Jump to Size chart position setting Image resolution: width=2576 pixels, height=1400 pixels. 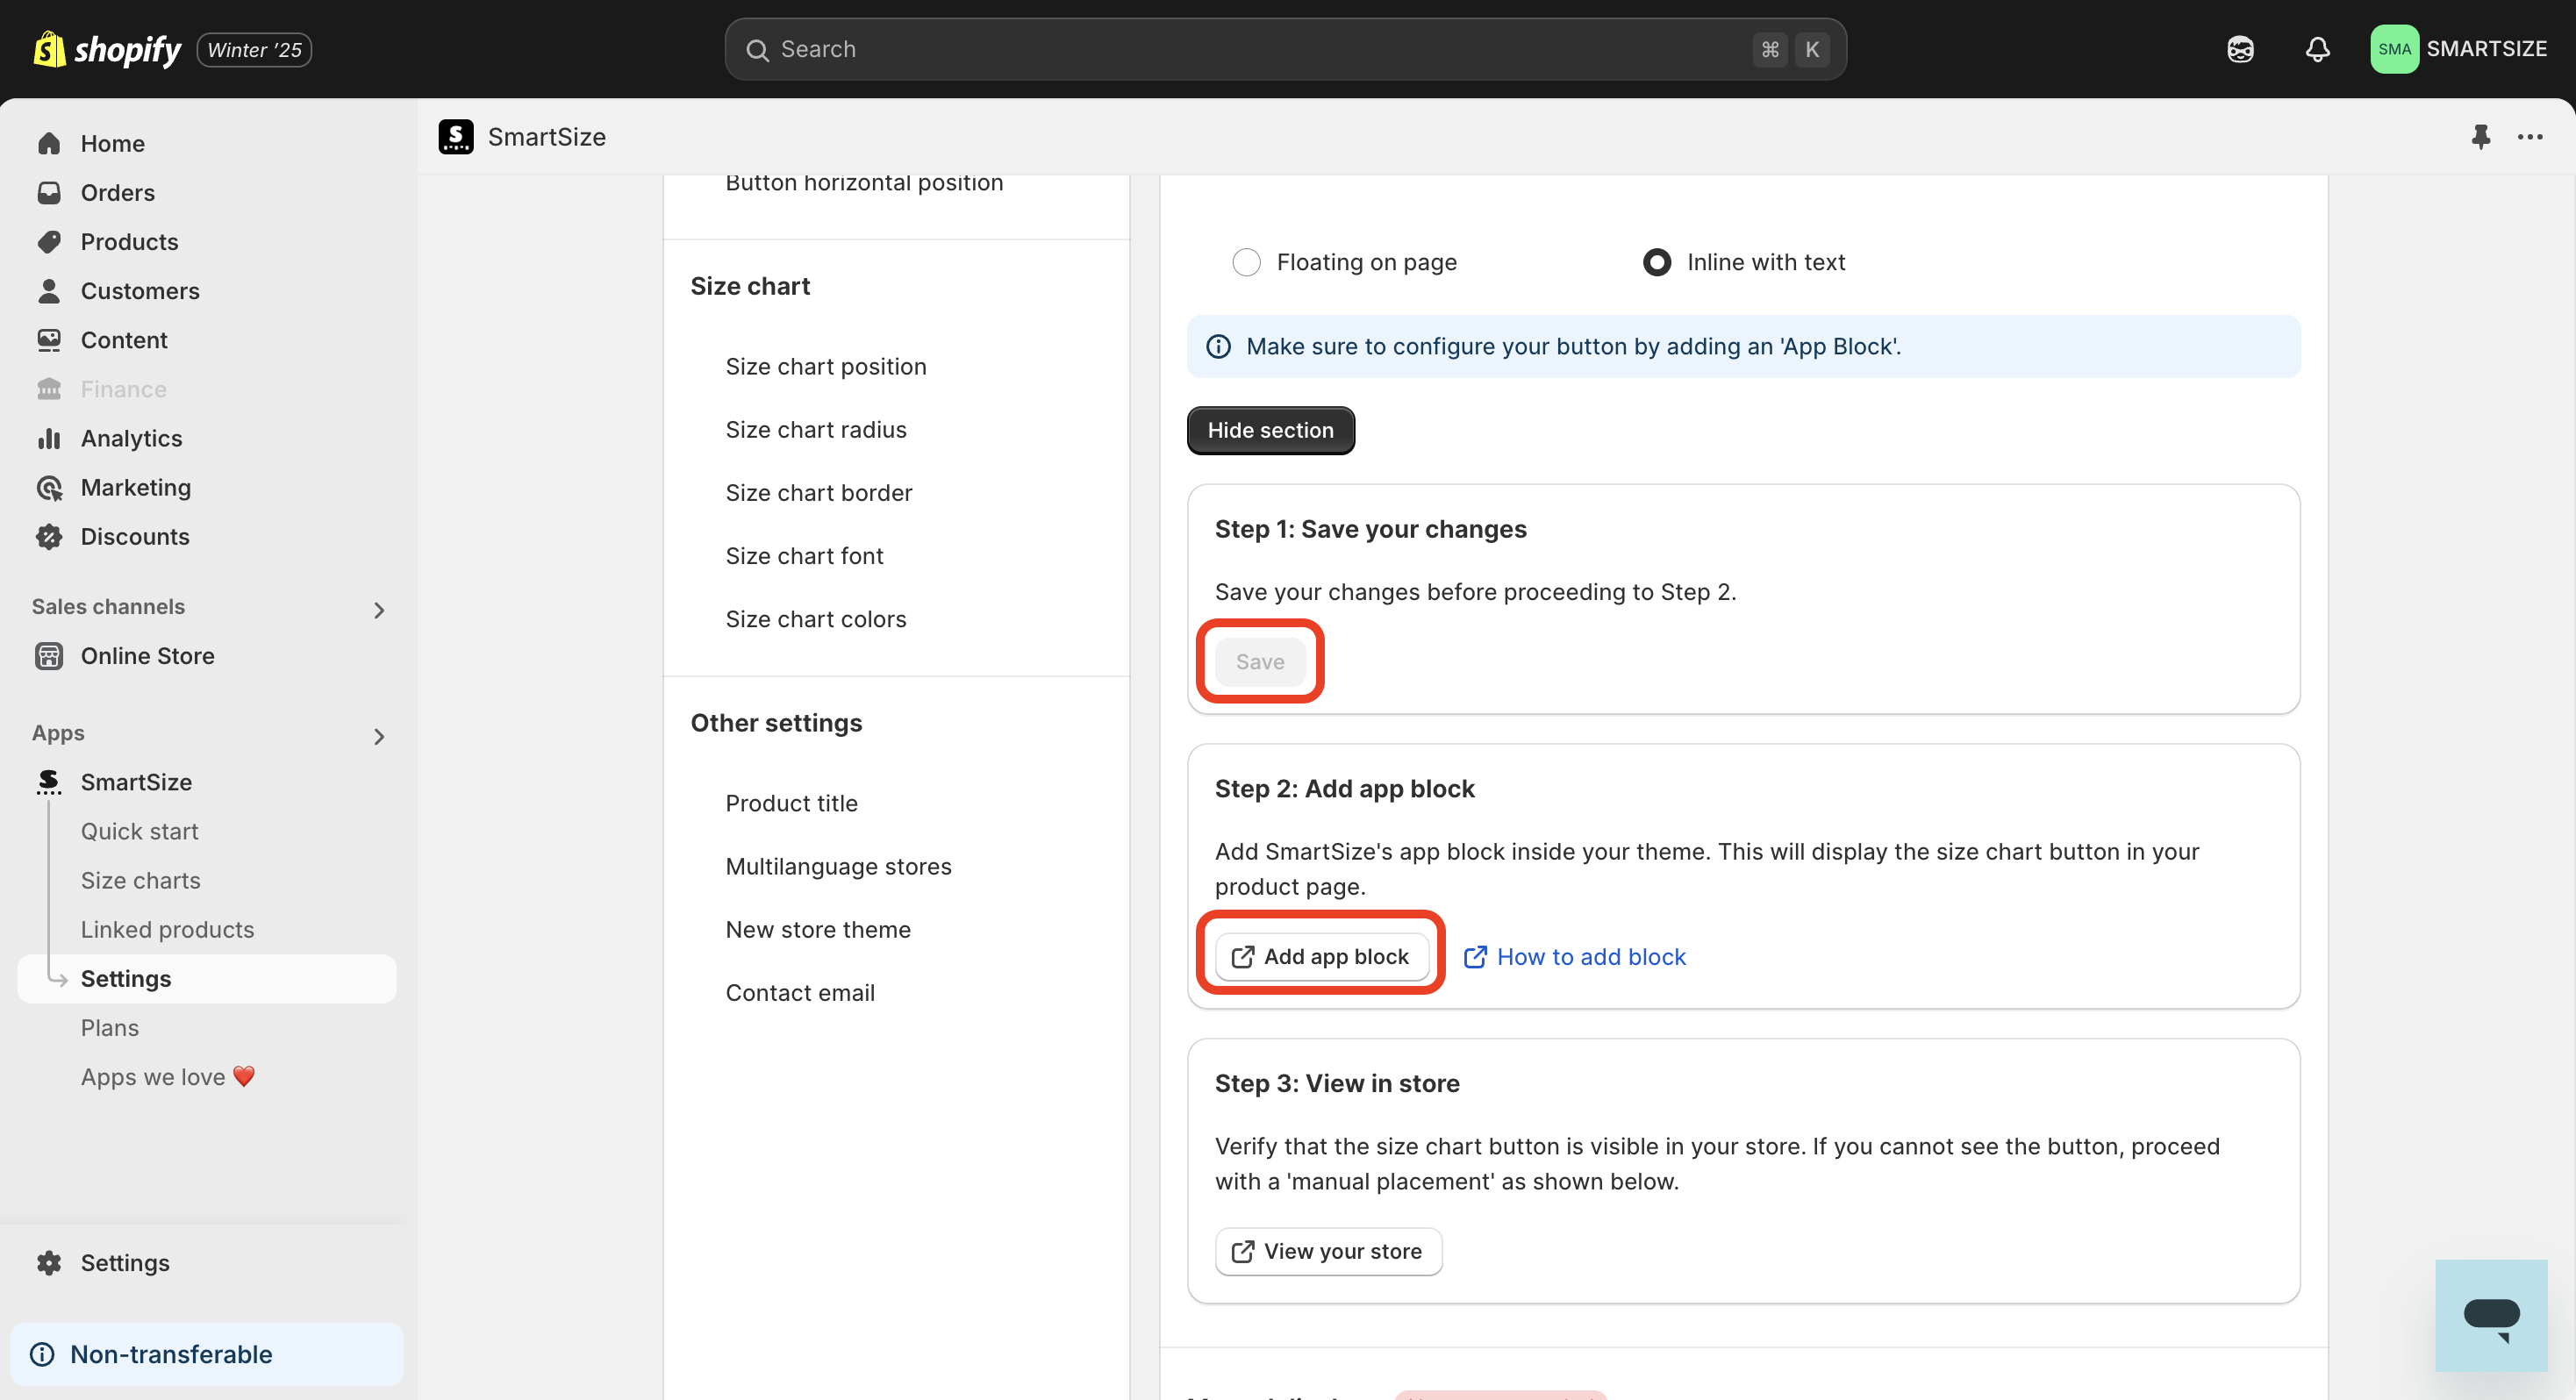pos(826,366)
